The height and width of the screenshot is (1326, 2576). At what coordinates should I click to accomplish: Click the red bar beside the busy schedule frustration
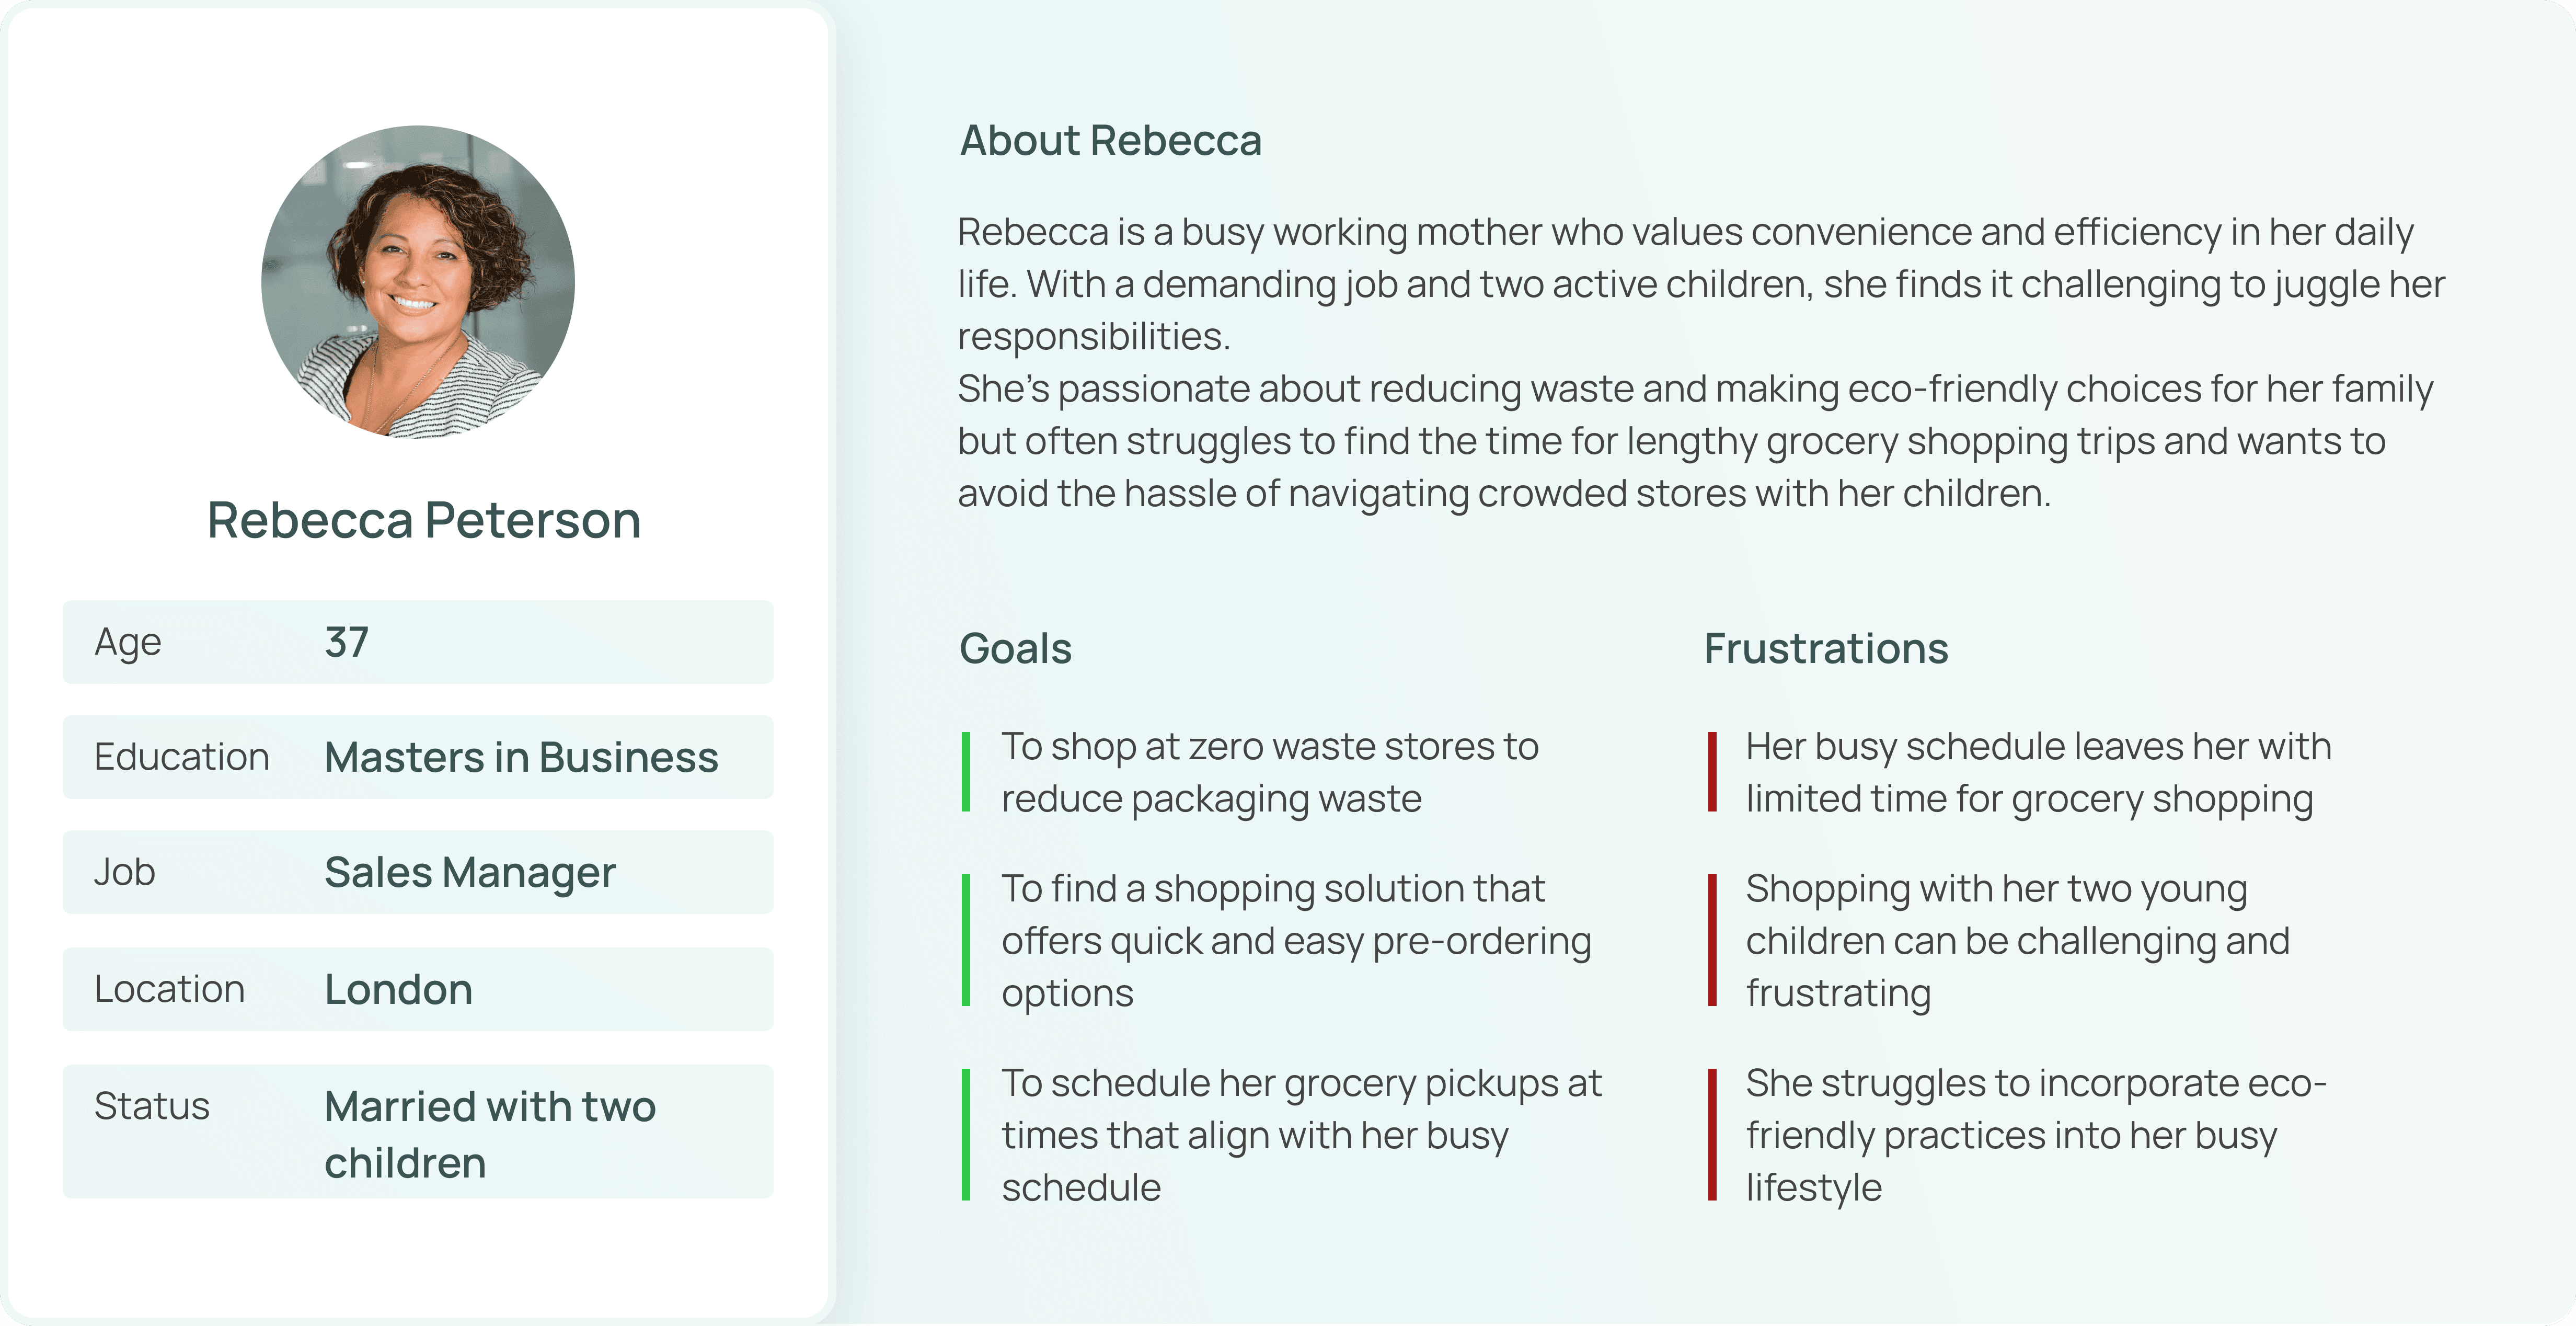point(1712,772)
